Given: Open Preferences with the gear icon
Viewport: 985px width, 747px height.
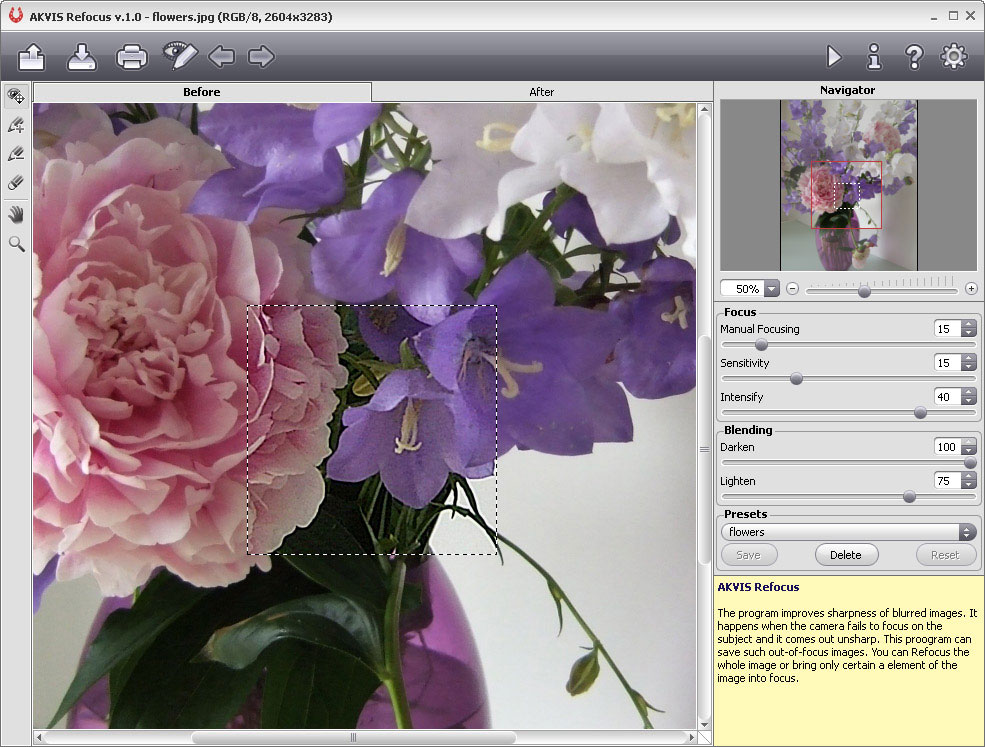Looking at the screenshot, I should coord(954,57).
